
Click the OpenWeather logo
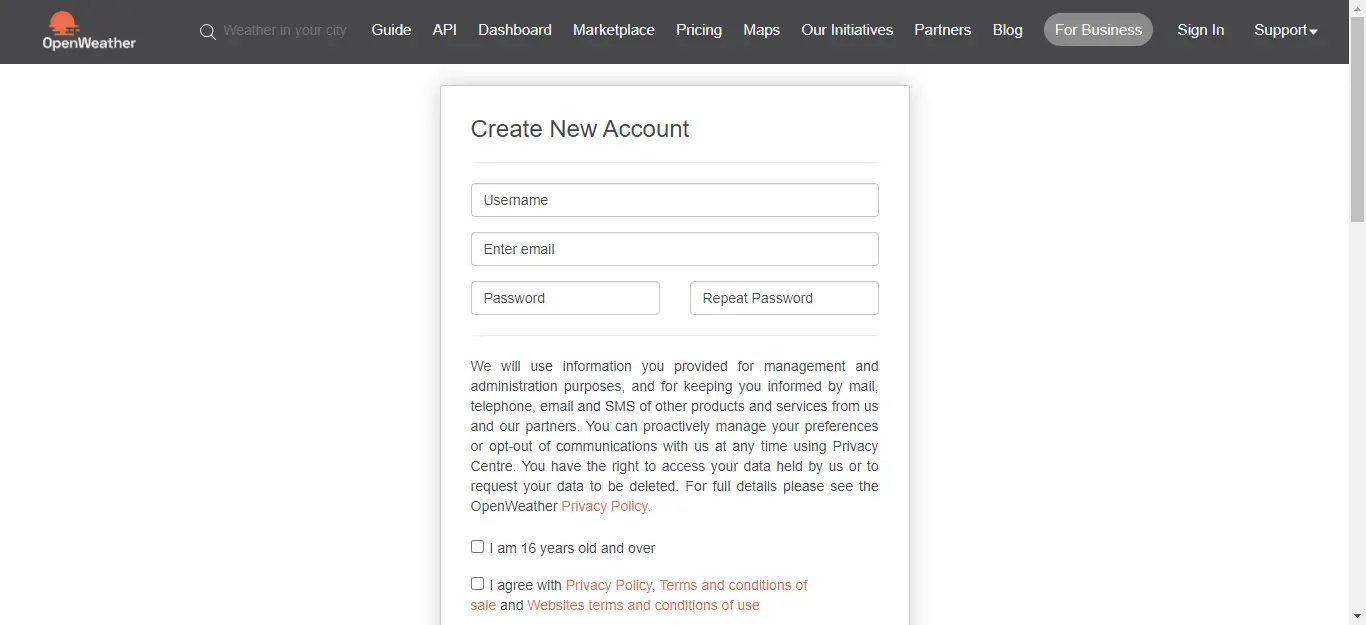coord(89,31)
